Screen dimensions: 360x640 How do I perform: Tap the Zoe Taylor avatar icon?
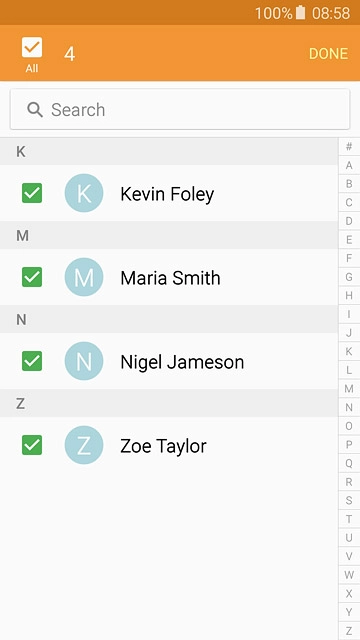[84, 445]
